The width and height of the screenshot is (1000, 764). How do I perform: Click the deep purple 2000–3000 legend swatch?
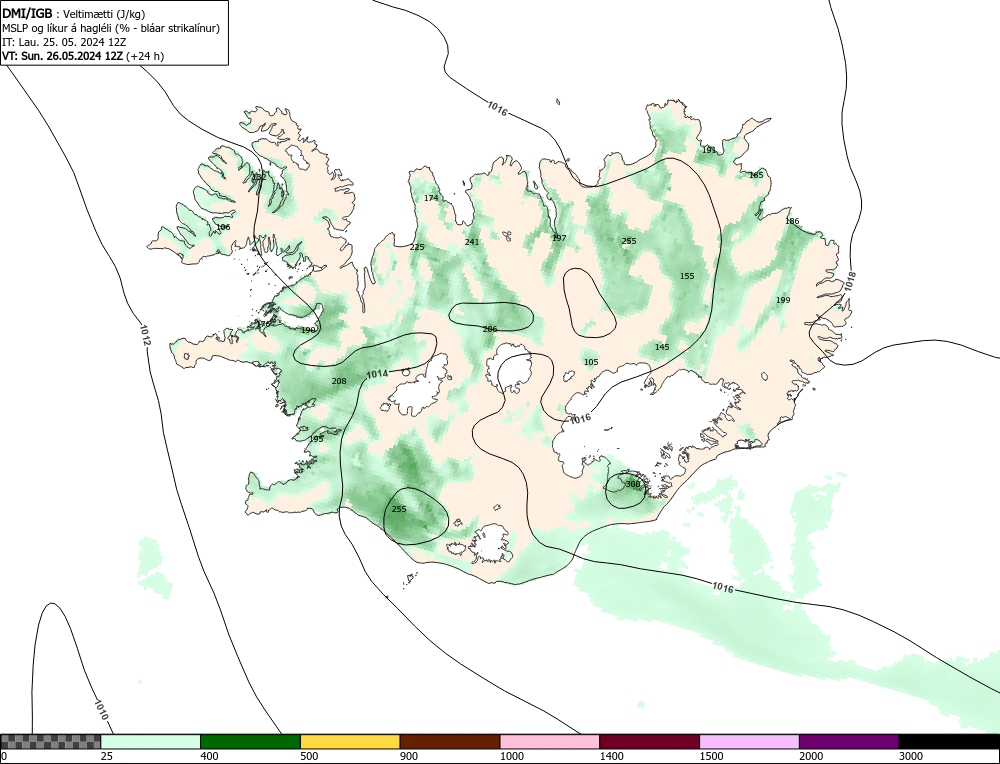point(849,742)
